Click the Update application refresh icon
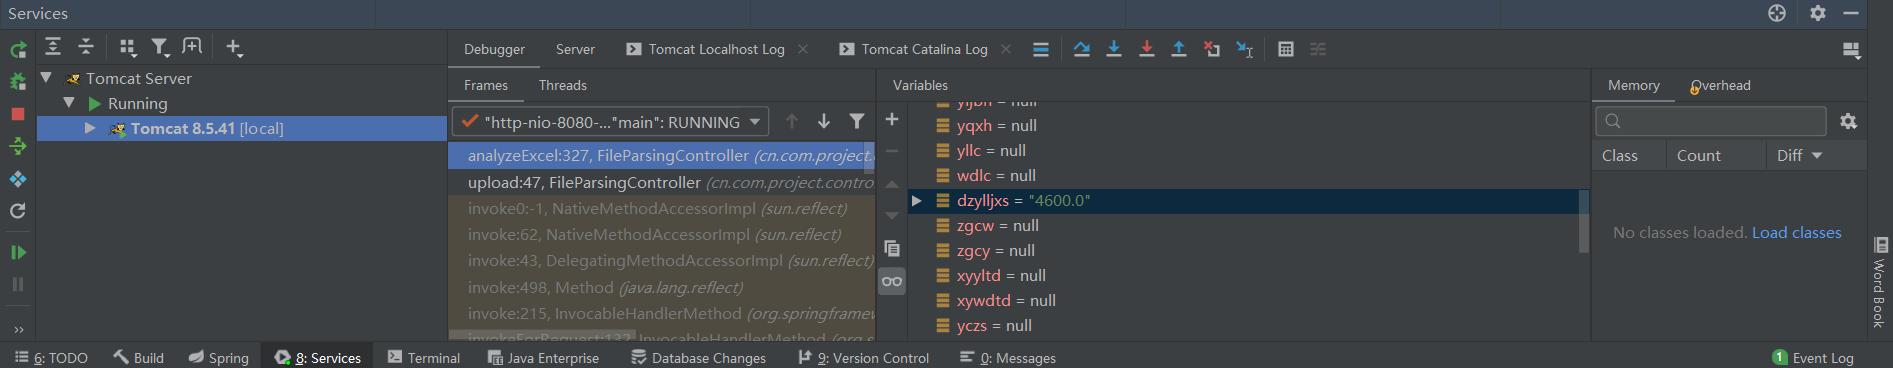The image size is (1893, 368). 18,211
